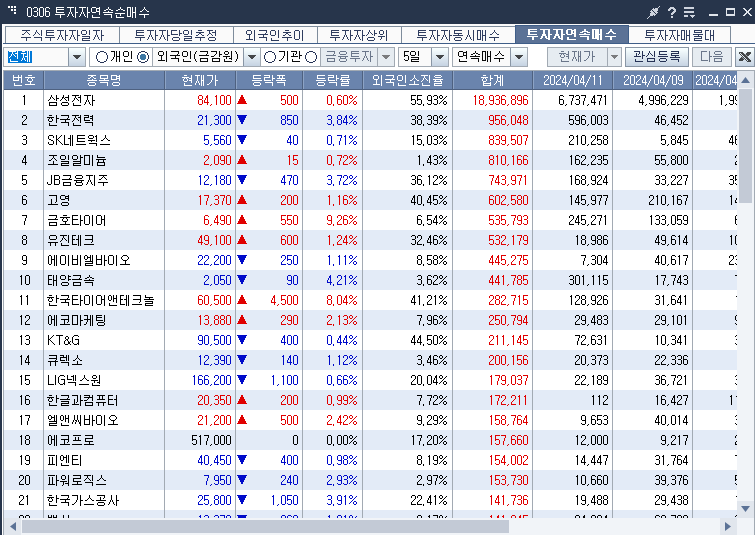This screenshot has width=755, height=535.
Task: Select the 한국전력 stock name
Action: (x=70, y=120)
